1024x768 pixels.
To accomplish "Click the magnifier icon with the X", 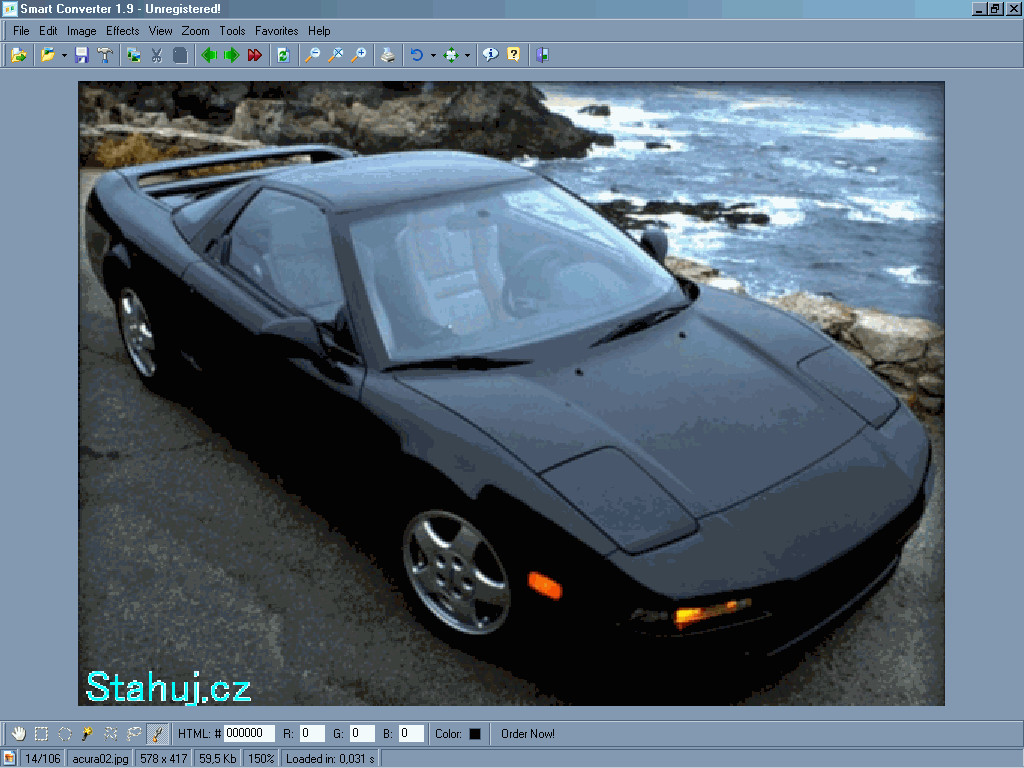I will pyautogui.click(x=336, y=56).
